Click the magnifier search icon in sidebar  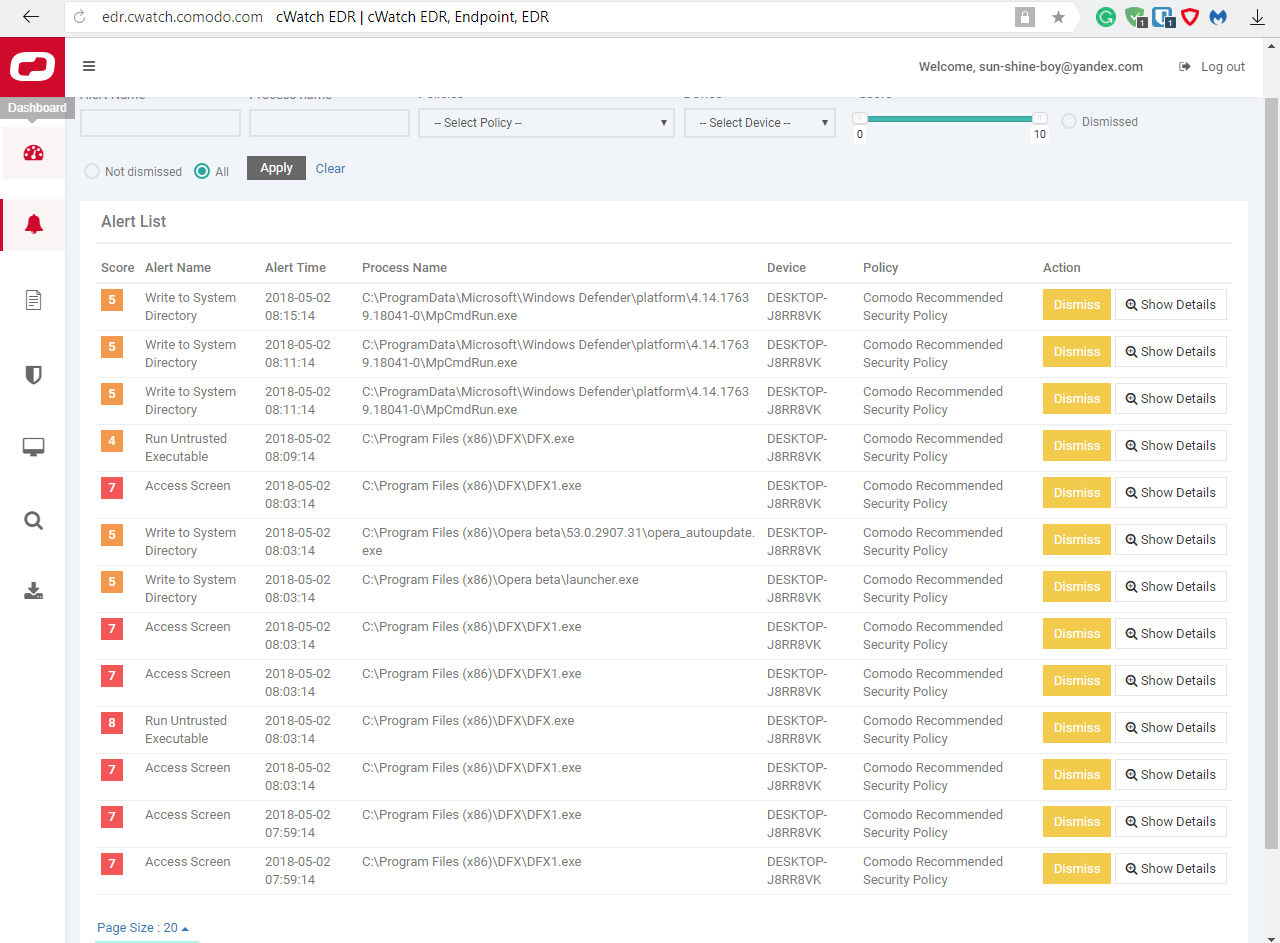coord(33,521)
